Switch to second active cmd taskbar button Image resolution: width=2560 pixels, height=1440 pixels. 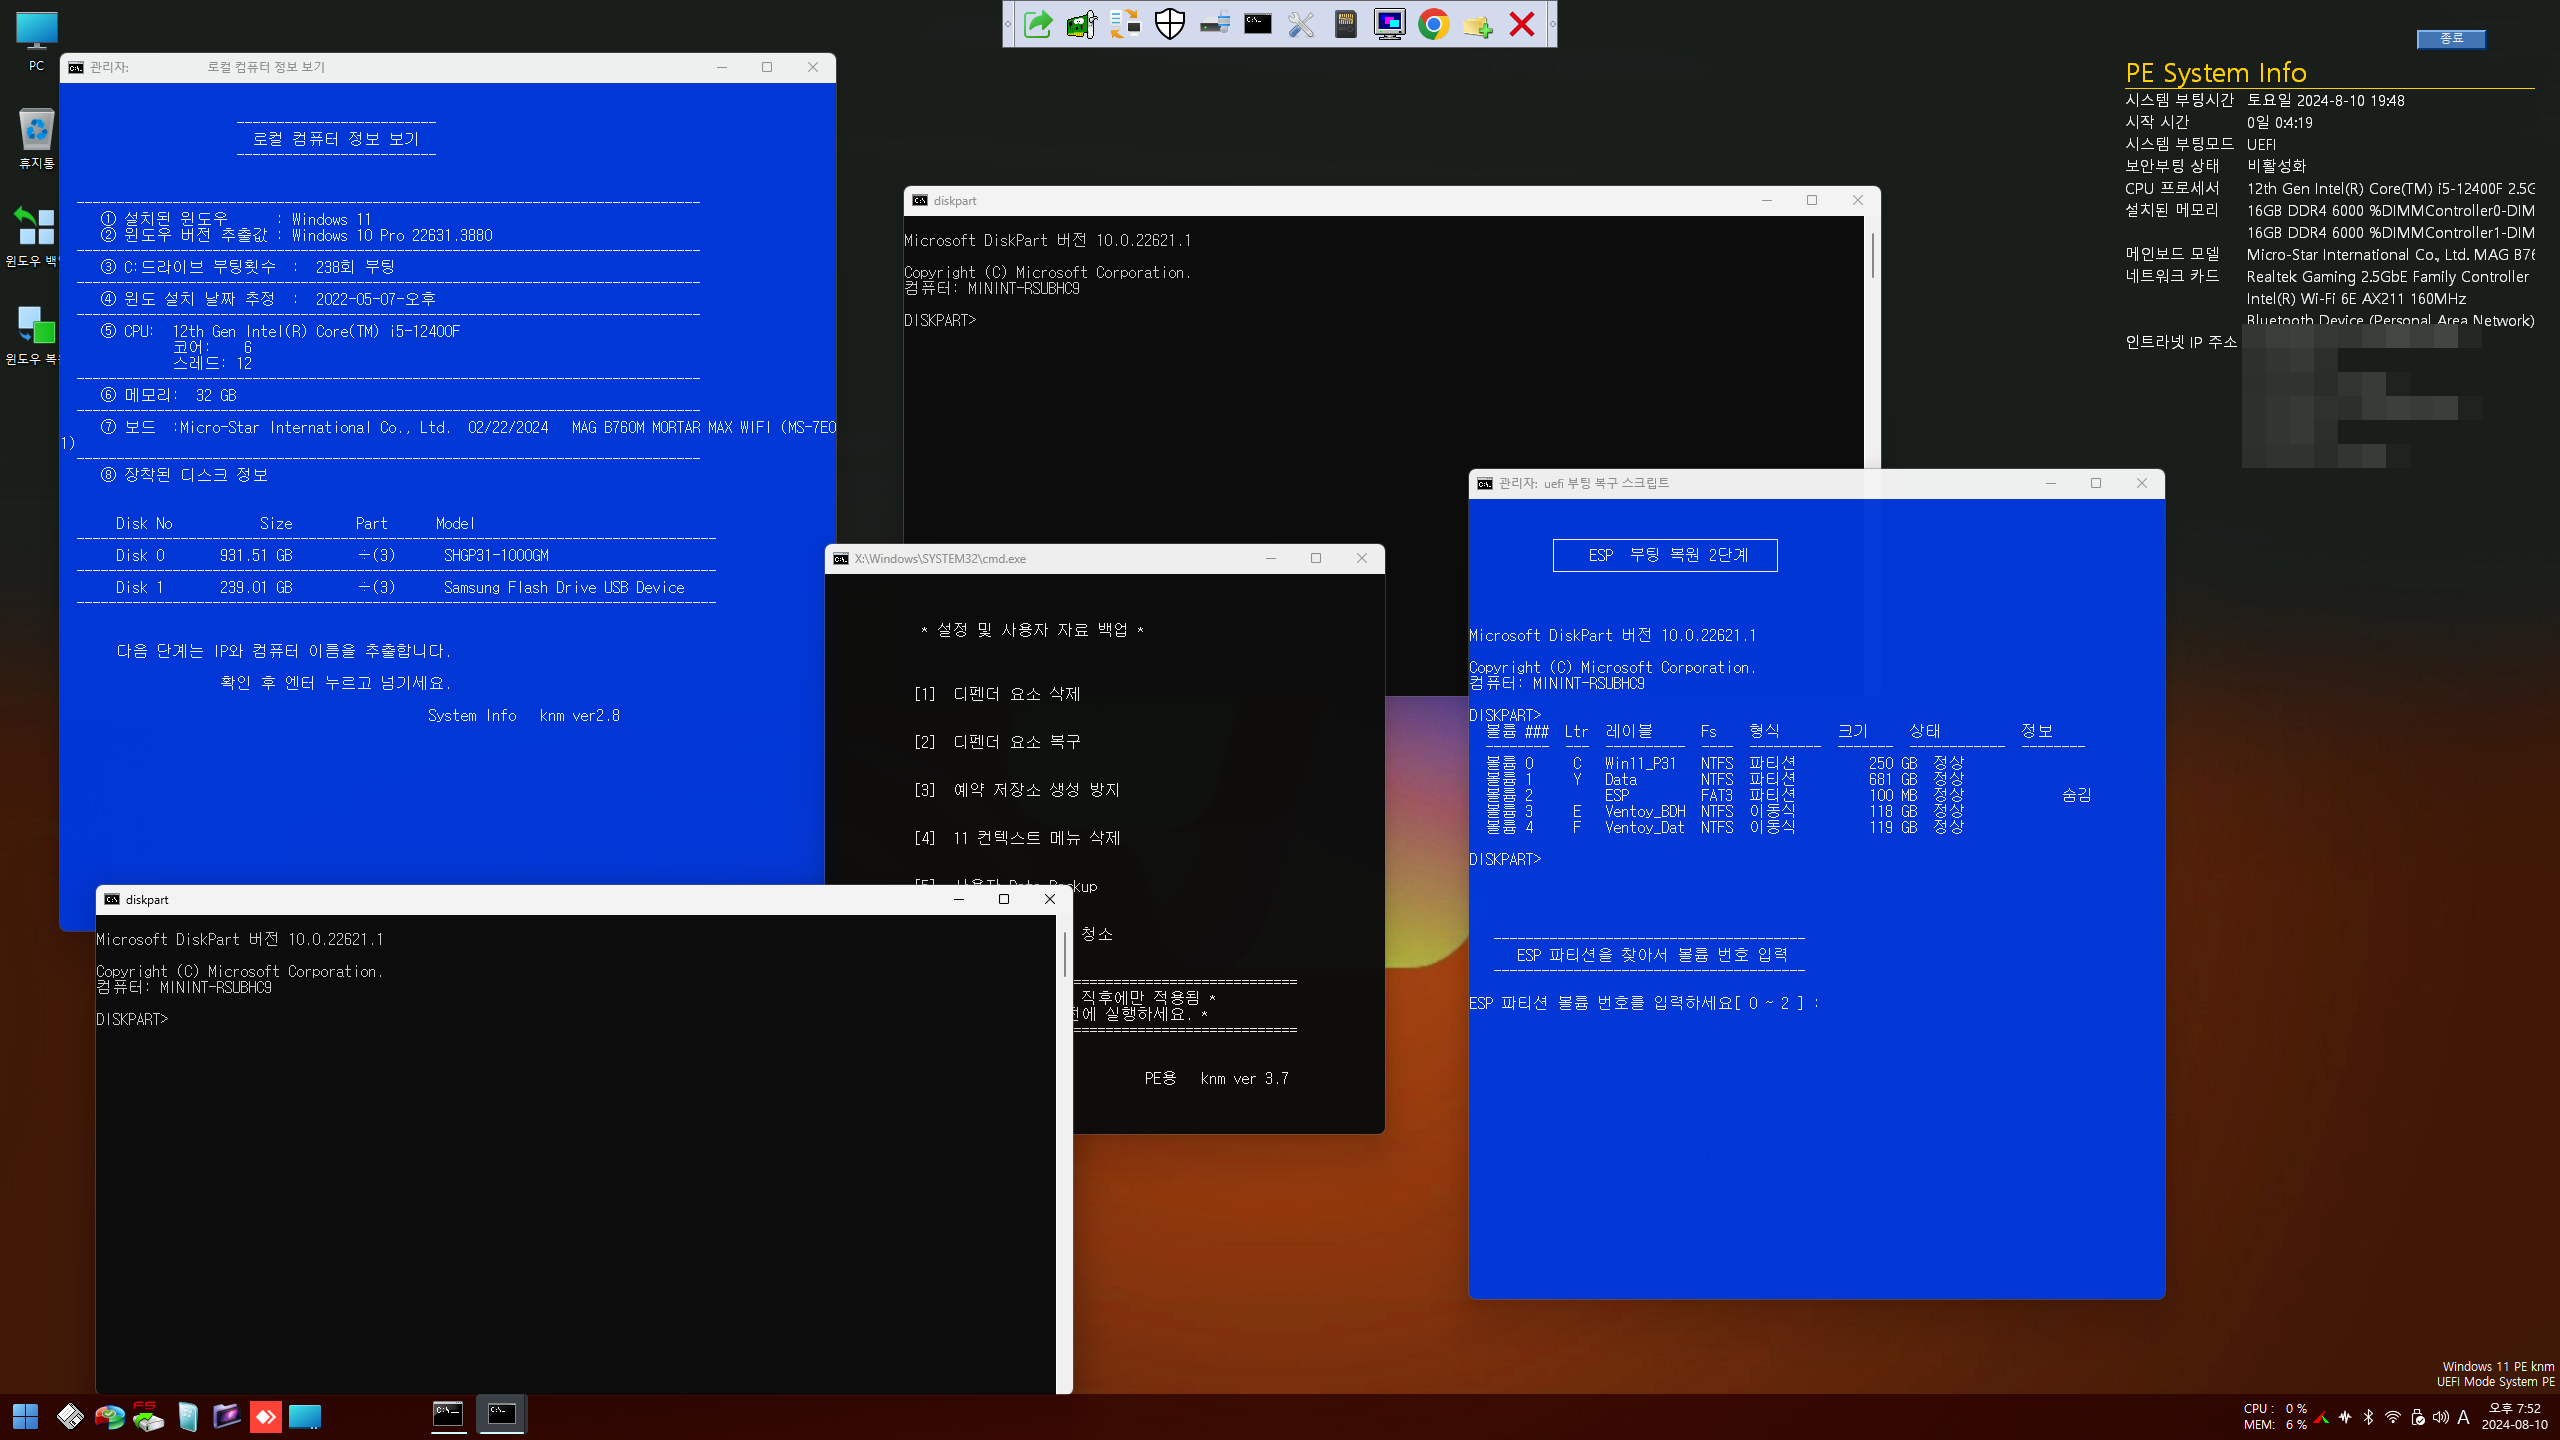coord(501,1415)
